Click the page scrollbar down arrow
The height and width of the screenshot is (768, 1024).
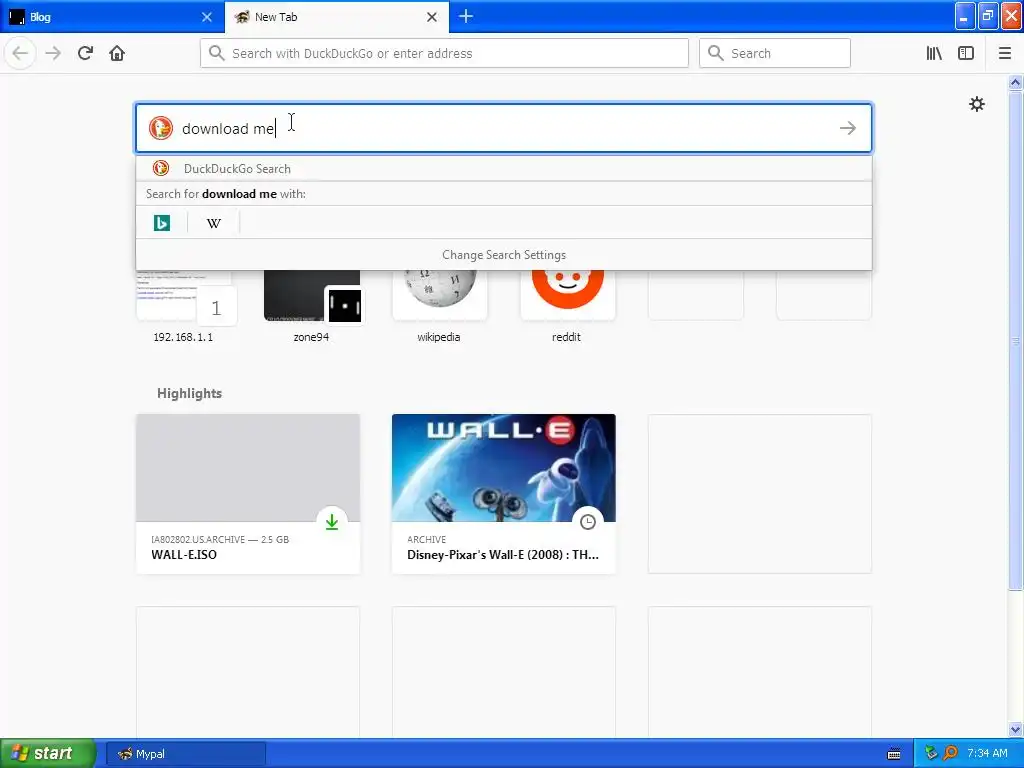1015,729
